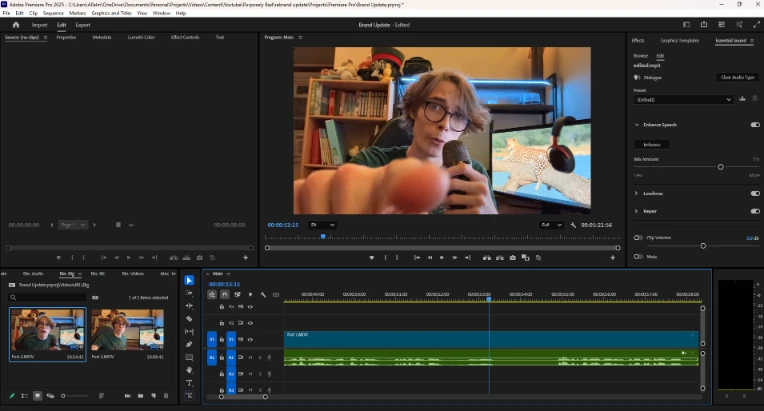Switch to Browse tab in Essential Sound

pyautogui.click(x=641, y=56)
